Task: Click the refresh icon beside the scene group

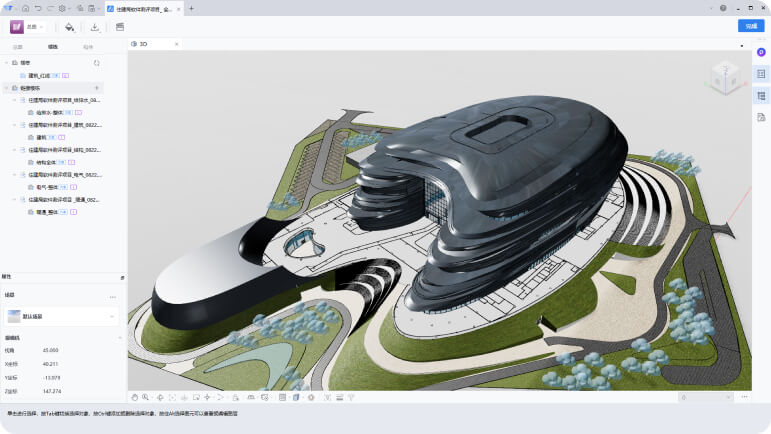Action: pos(96,62)
